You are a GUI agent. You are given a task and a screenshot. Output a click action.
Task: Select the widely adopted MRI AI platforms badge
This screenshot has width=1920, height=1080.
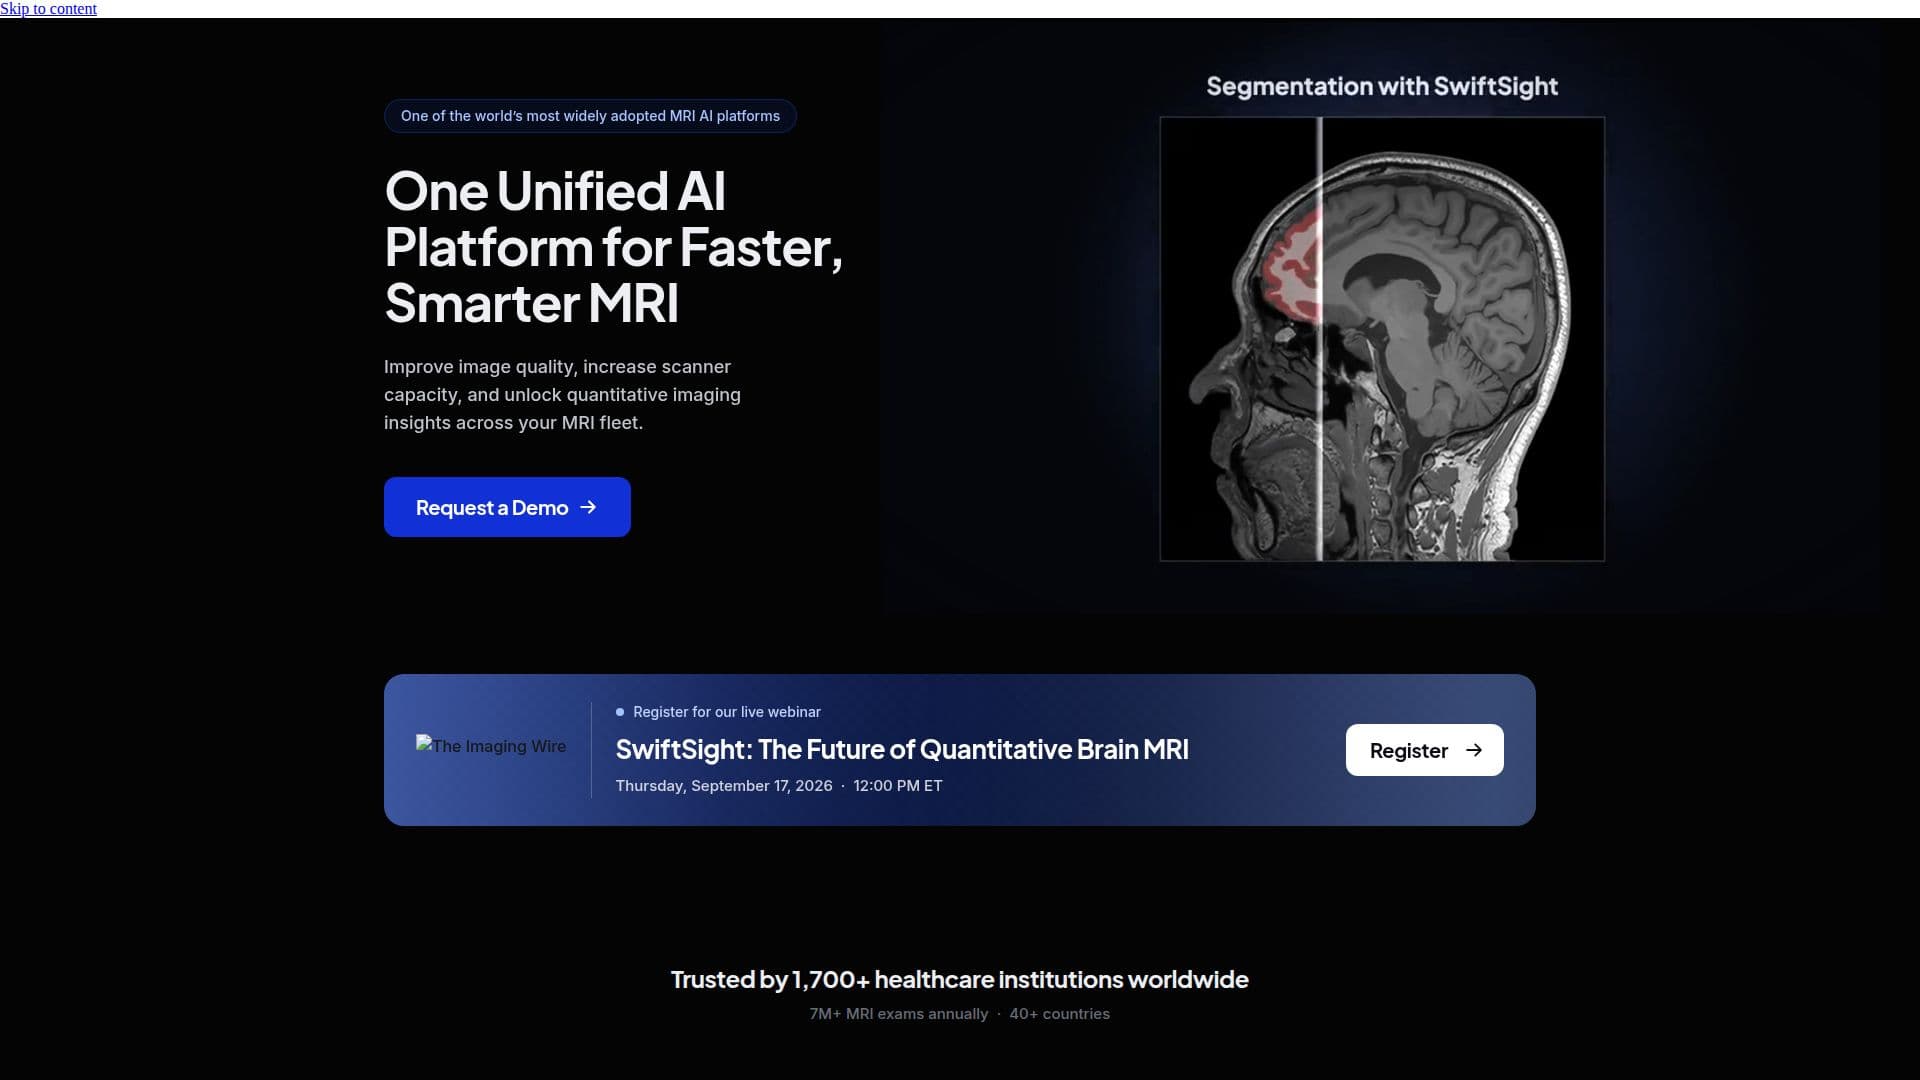[590, 116]
